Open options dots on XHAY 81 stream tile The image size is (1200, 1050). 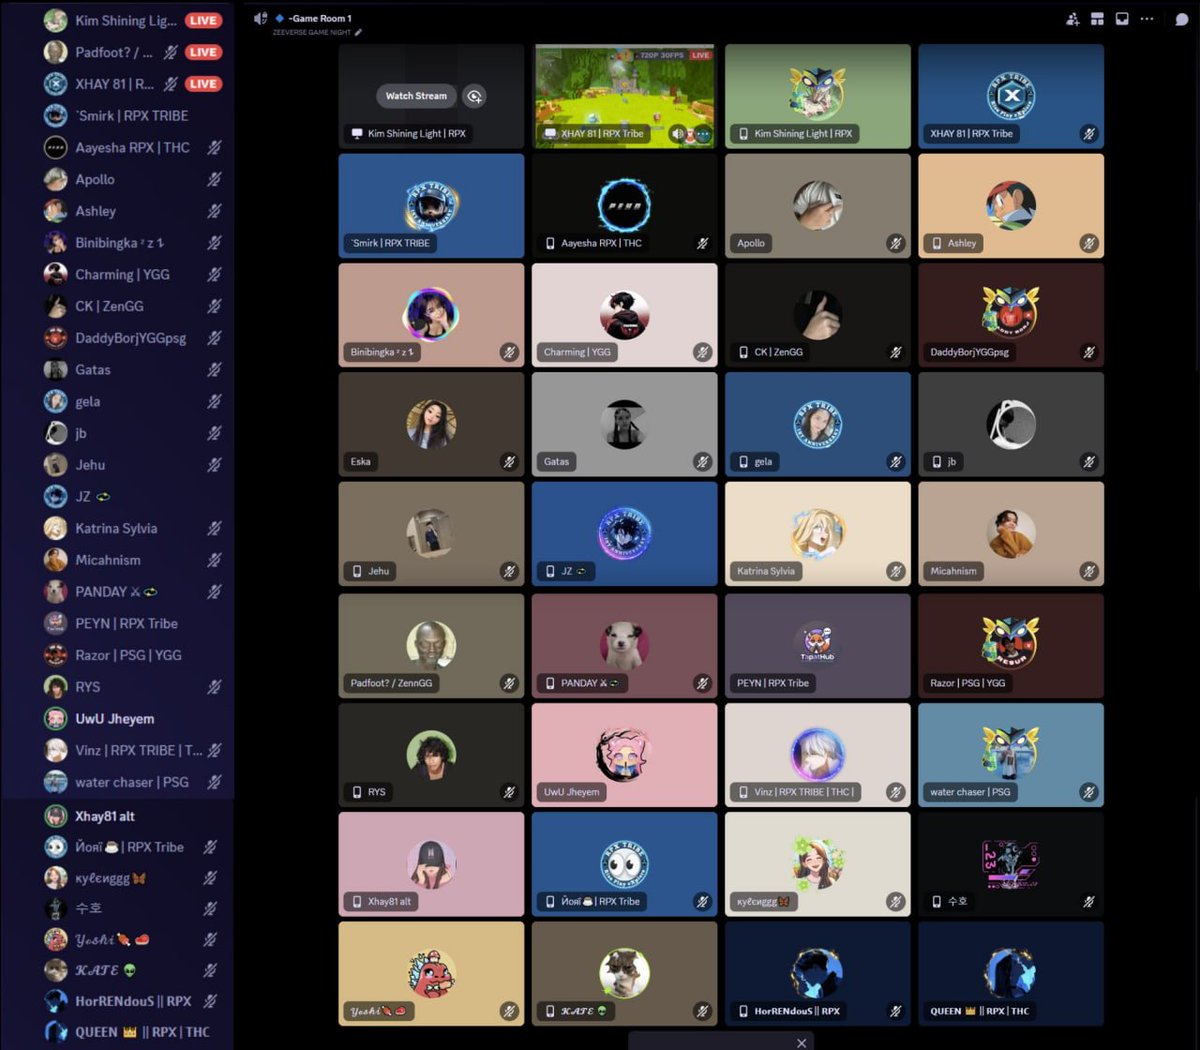tap(703, 134)
